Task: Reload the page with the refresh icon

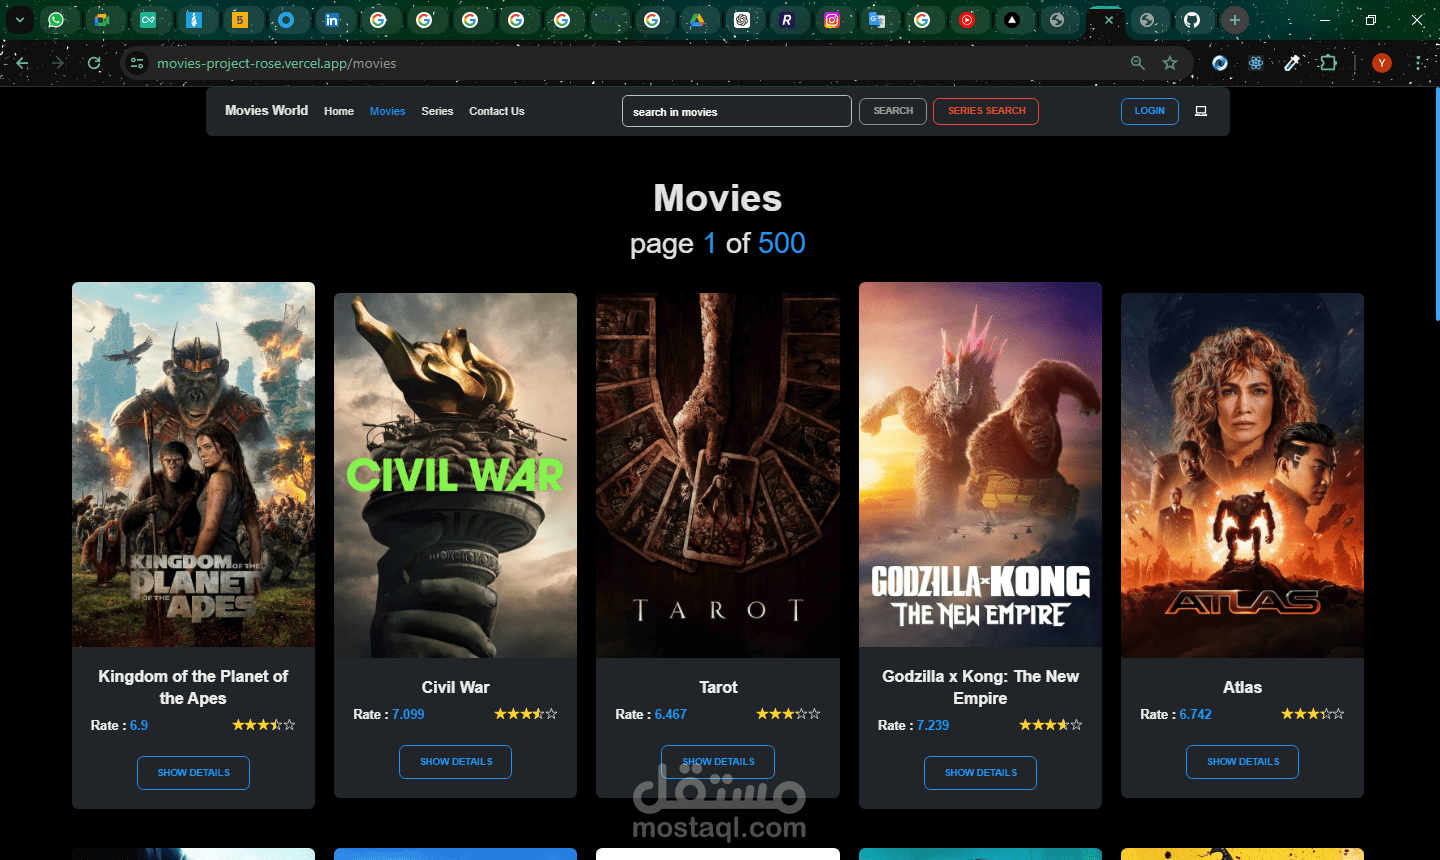Action: tap(94, 63)
